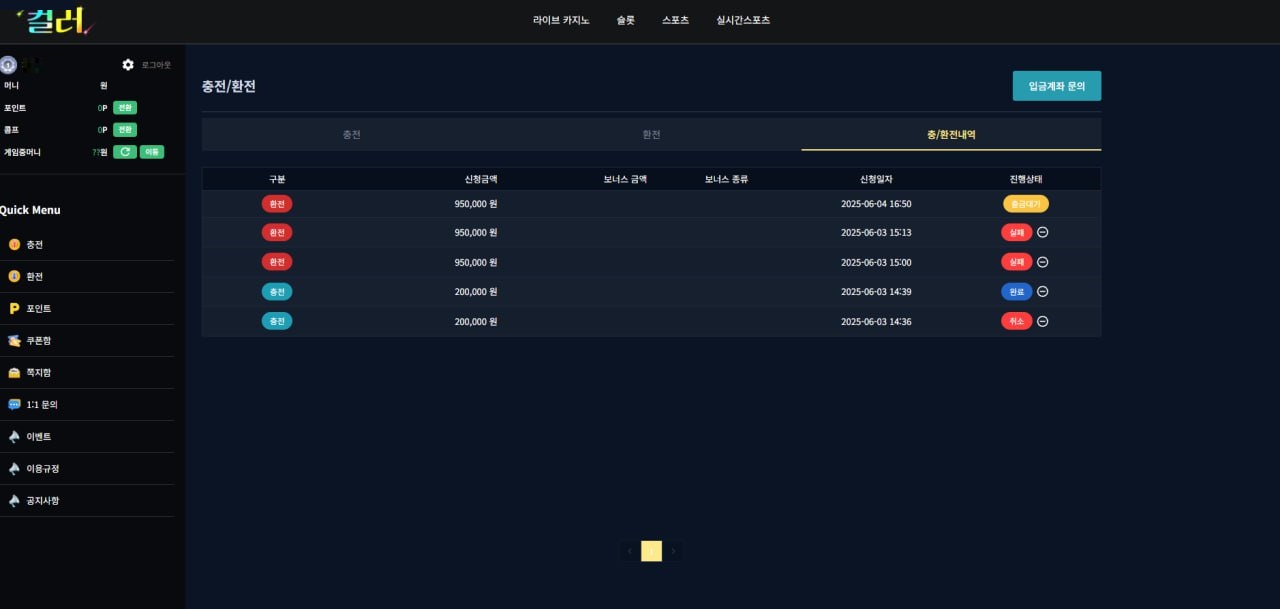
Task: Go to the next page arrow
Action: 673,551
